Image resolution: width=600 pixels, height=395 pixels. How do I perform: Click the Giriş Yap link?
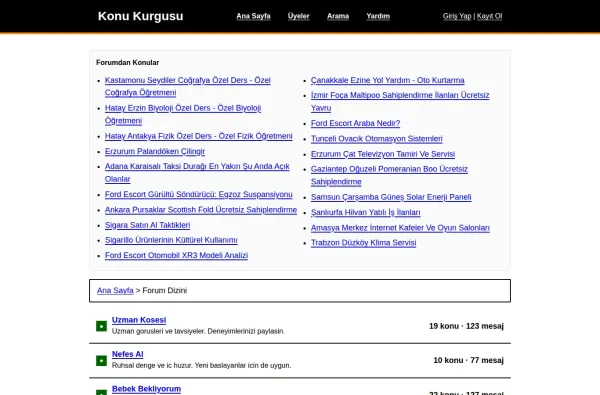[457, 16]
